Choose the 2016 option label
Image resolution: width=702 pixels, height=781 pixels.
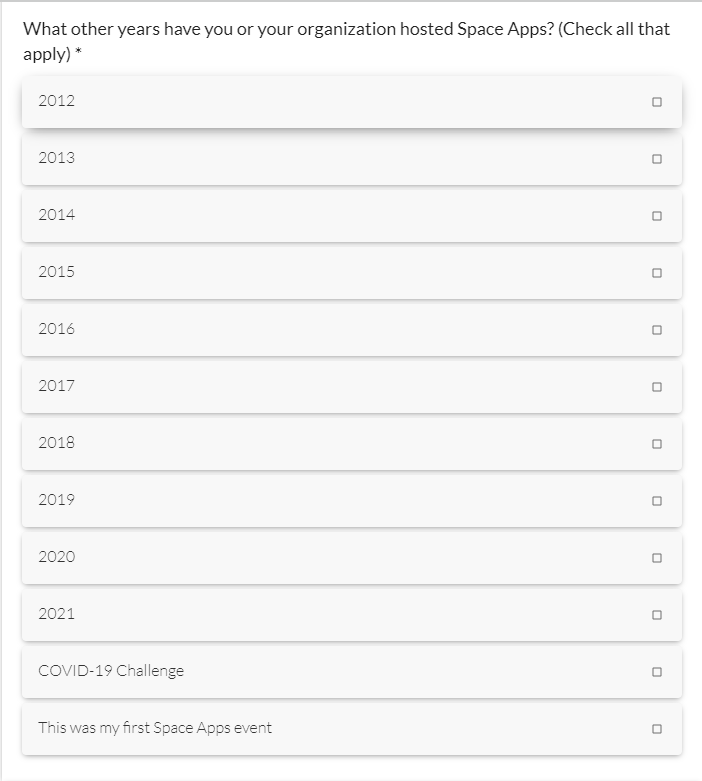[56, 329]
